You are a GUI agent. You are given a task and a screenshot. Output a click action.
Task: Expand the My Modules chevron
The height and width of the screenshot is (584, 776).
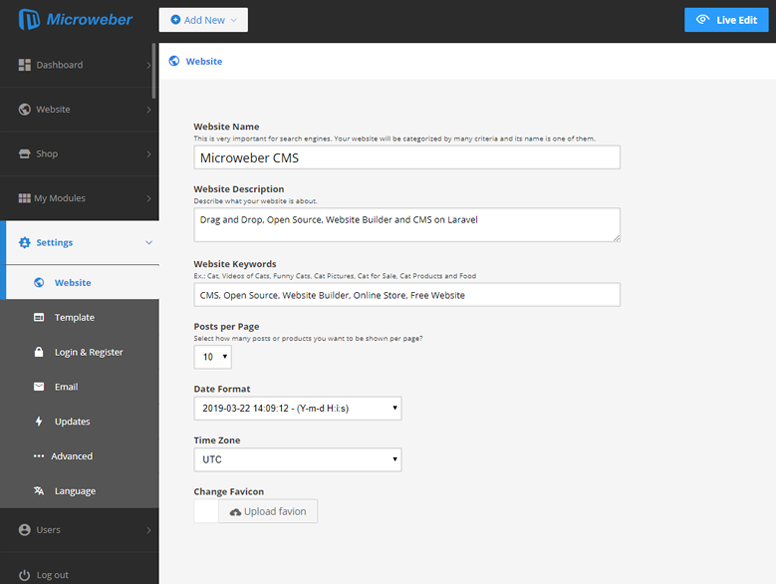pyautogui.click(x=149, y=198)
